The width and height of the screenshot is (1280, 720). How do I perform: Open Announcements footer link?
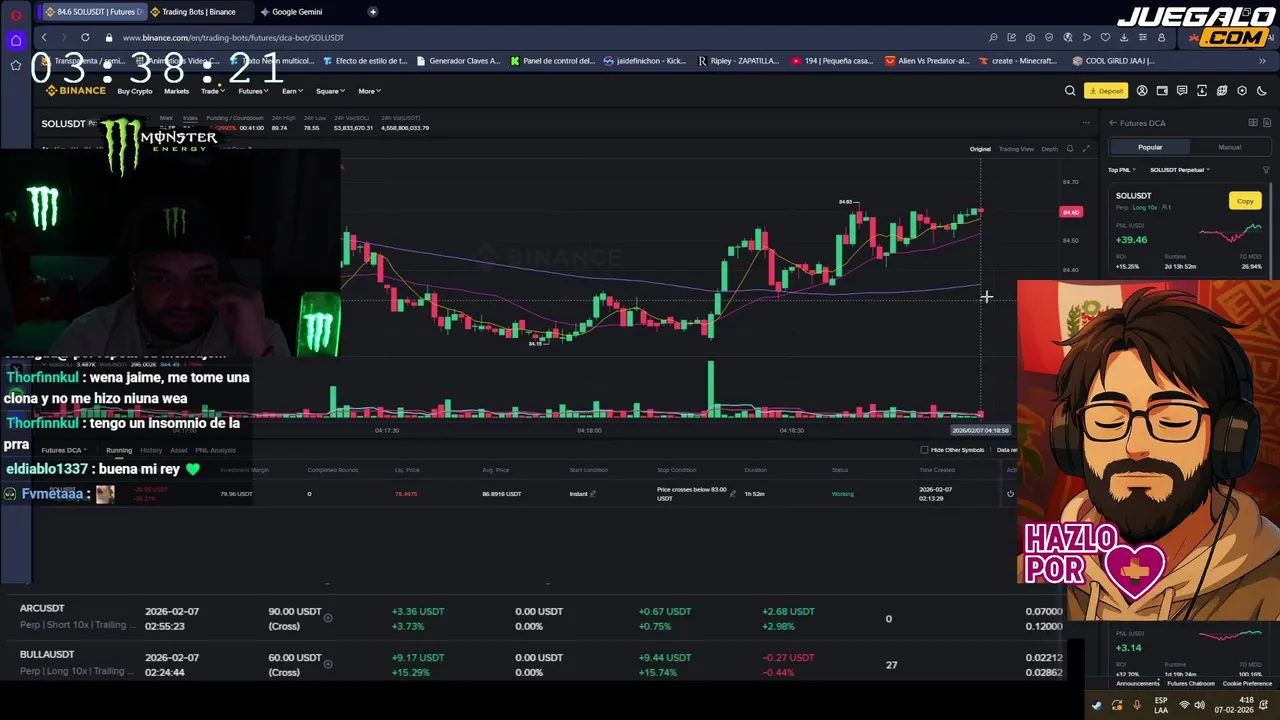click(x=1138, y=684)
